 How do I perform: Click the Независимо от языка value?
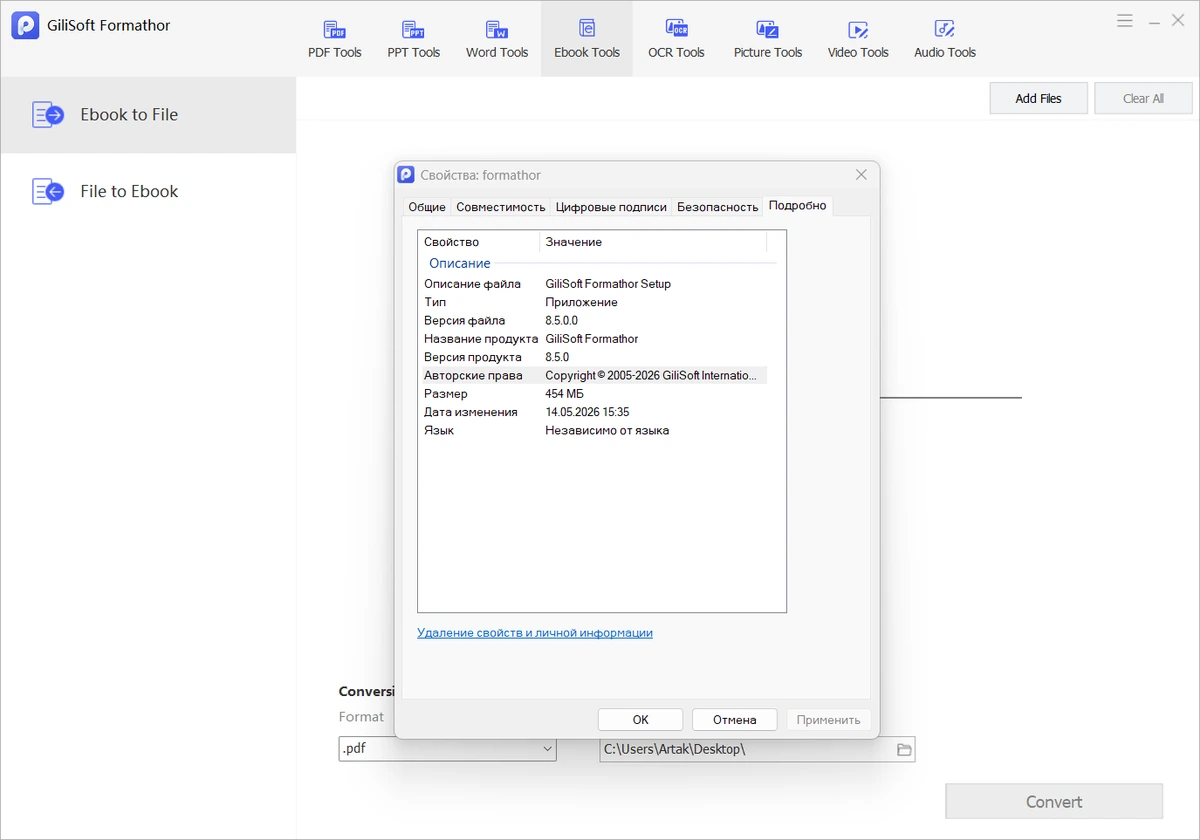(x=607, y=431)
